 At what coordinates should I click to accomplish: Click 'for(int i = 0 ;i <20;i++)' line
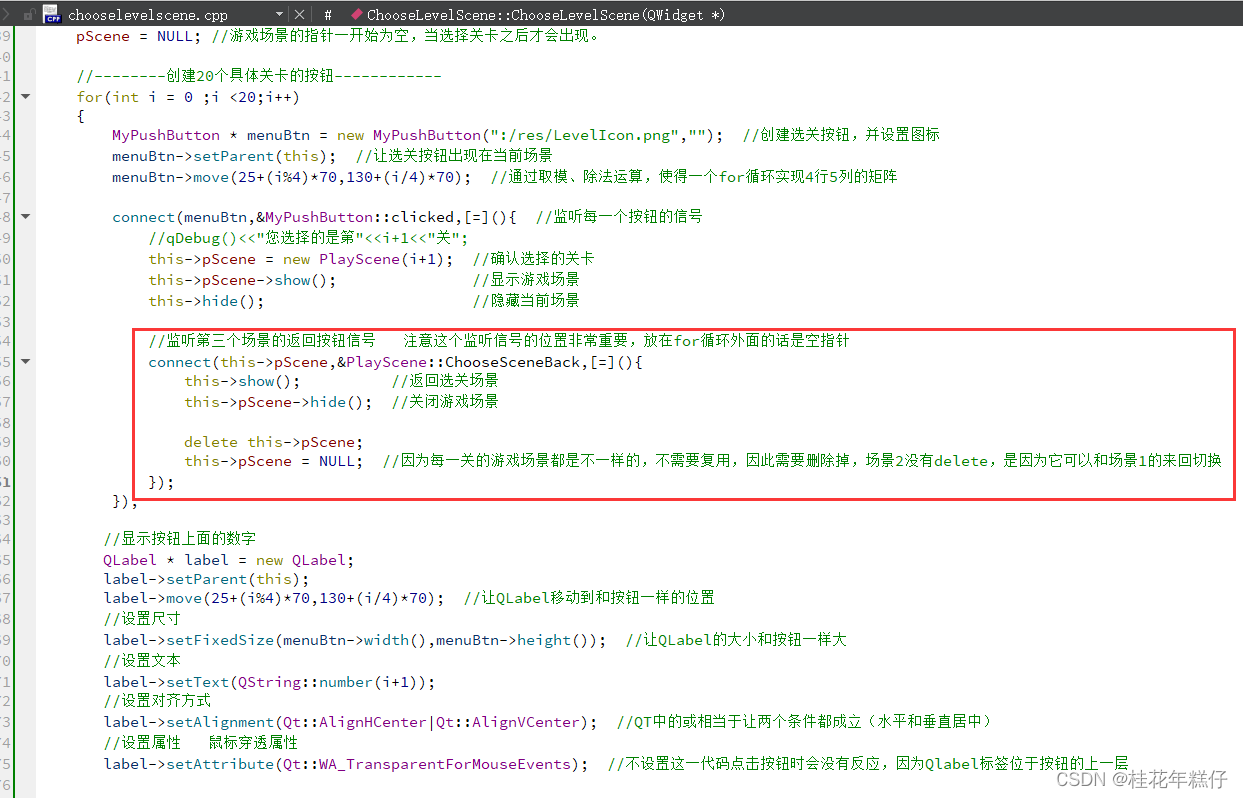(x=188, y=97)
